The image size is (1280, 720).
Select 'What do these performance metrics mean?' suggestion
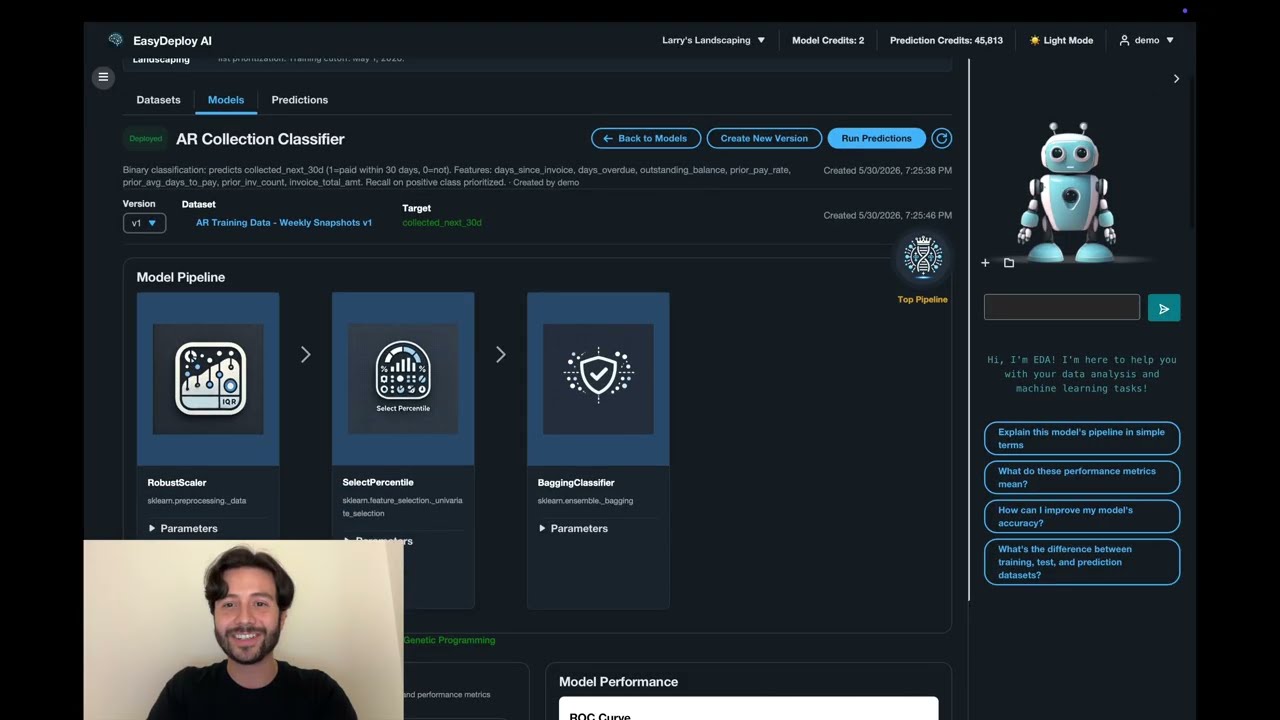pyautogui.click(x=1082, y=477)
